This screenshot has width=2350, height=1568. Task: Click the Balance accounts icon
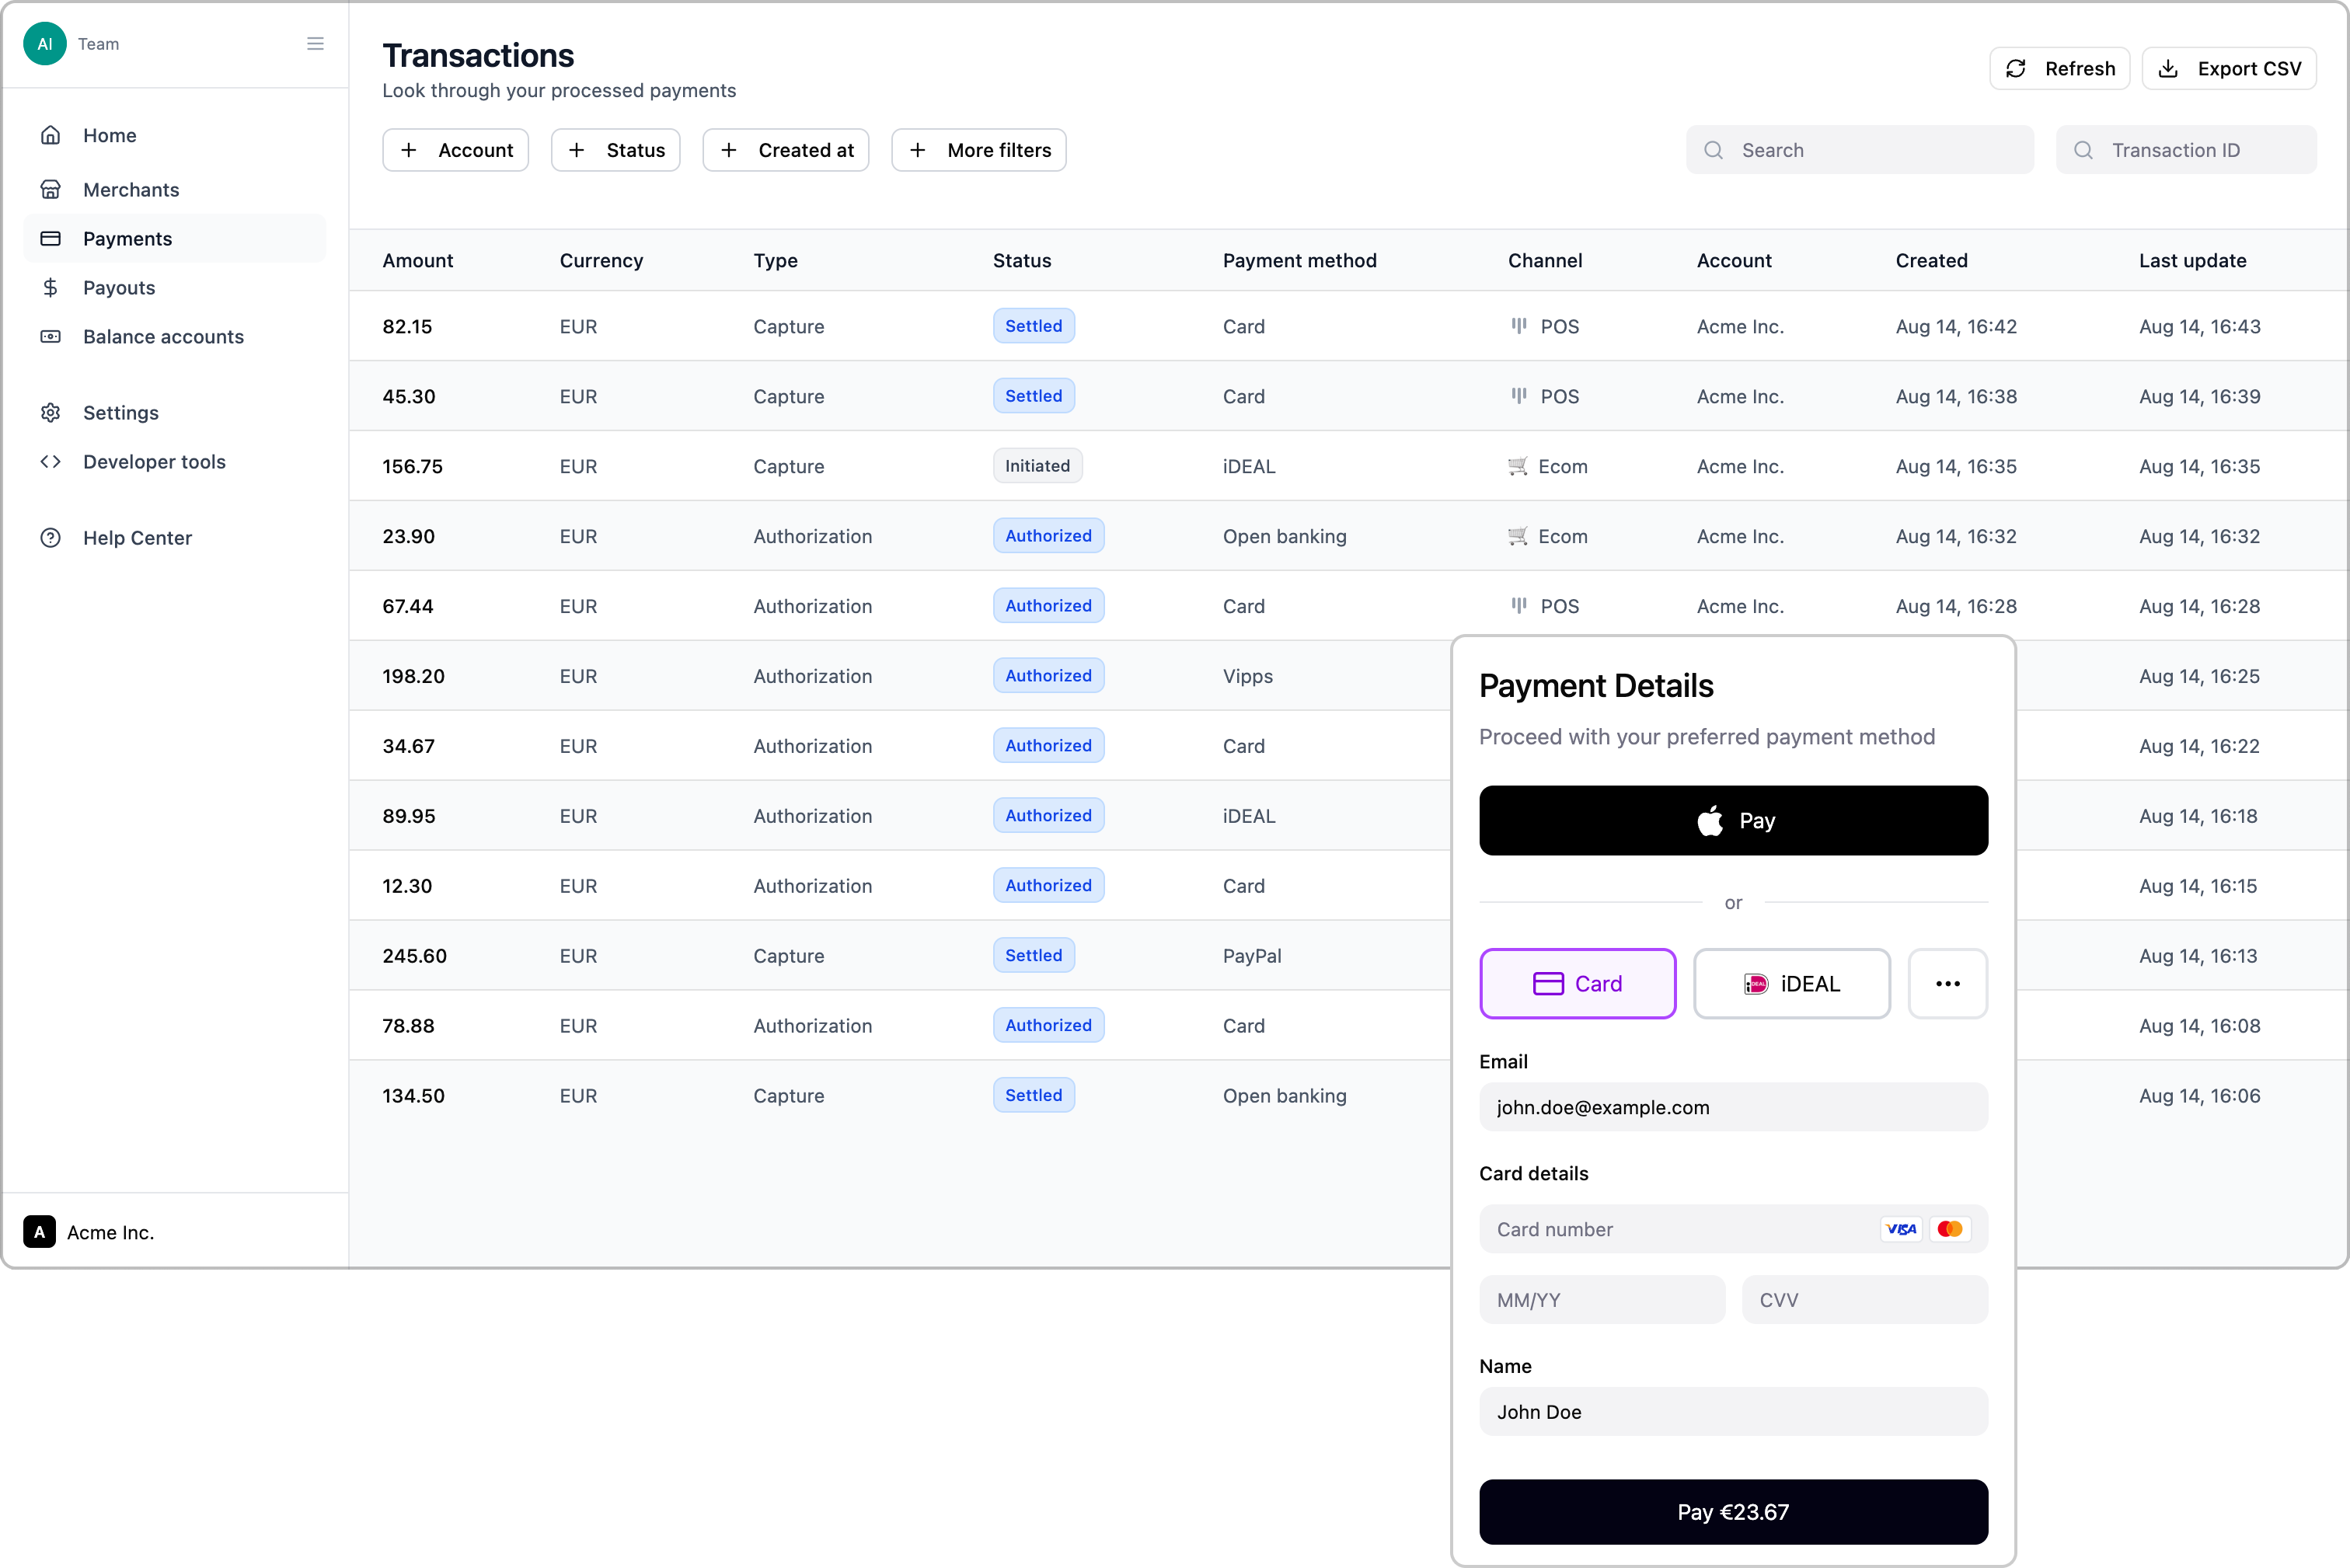click(51, 337)
